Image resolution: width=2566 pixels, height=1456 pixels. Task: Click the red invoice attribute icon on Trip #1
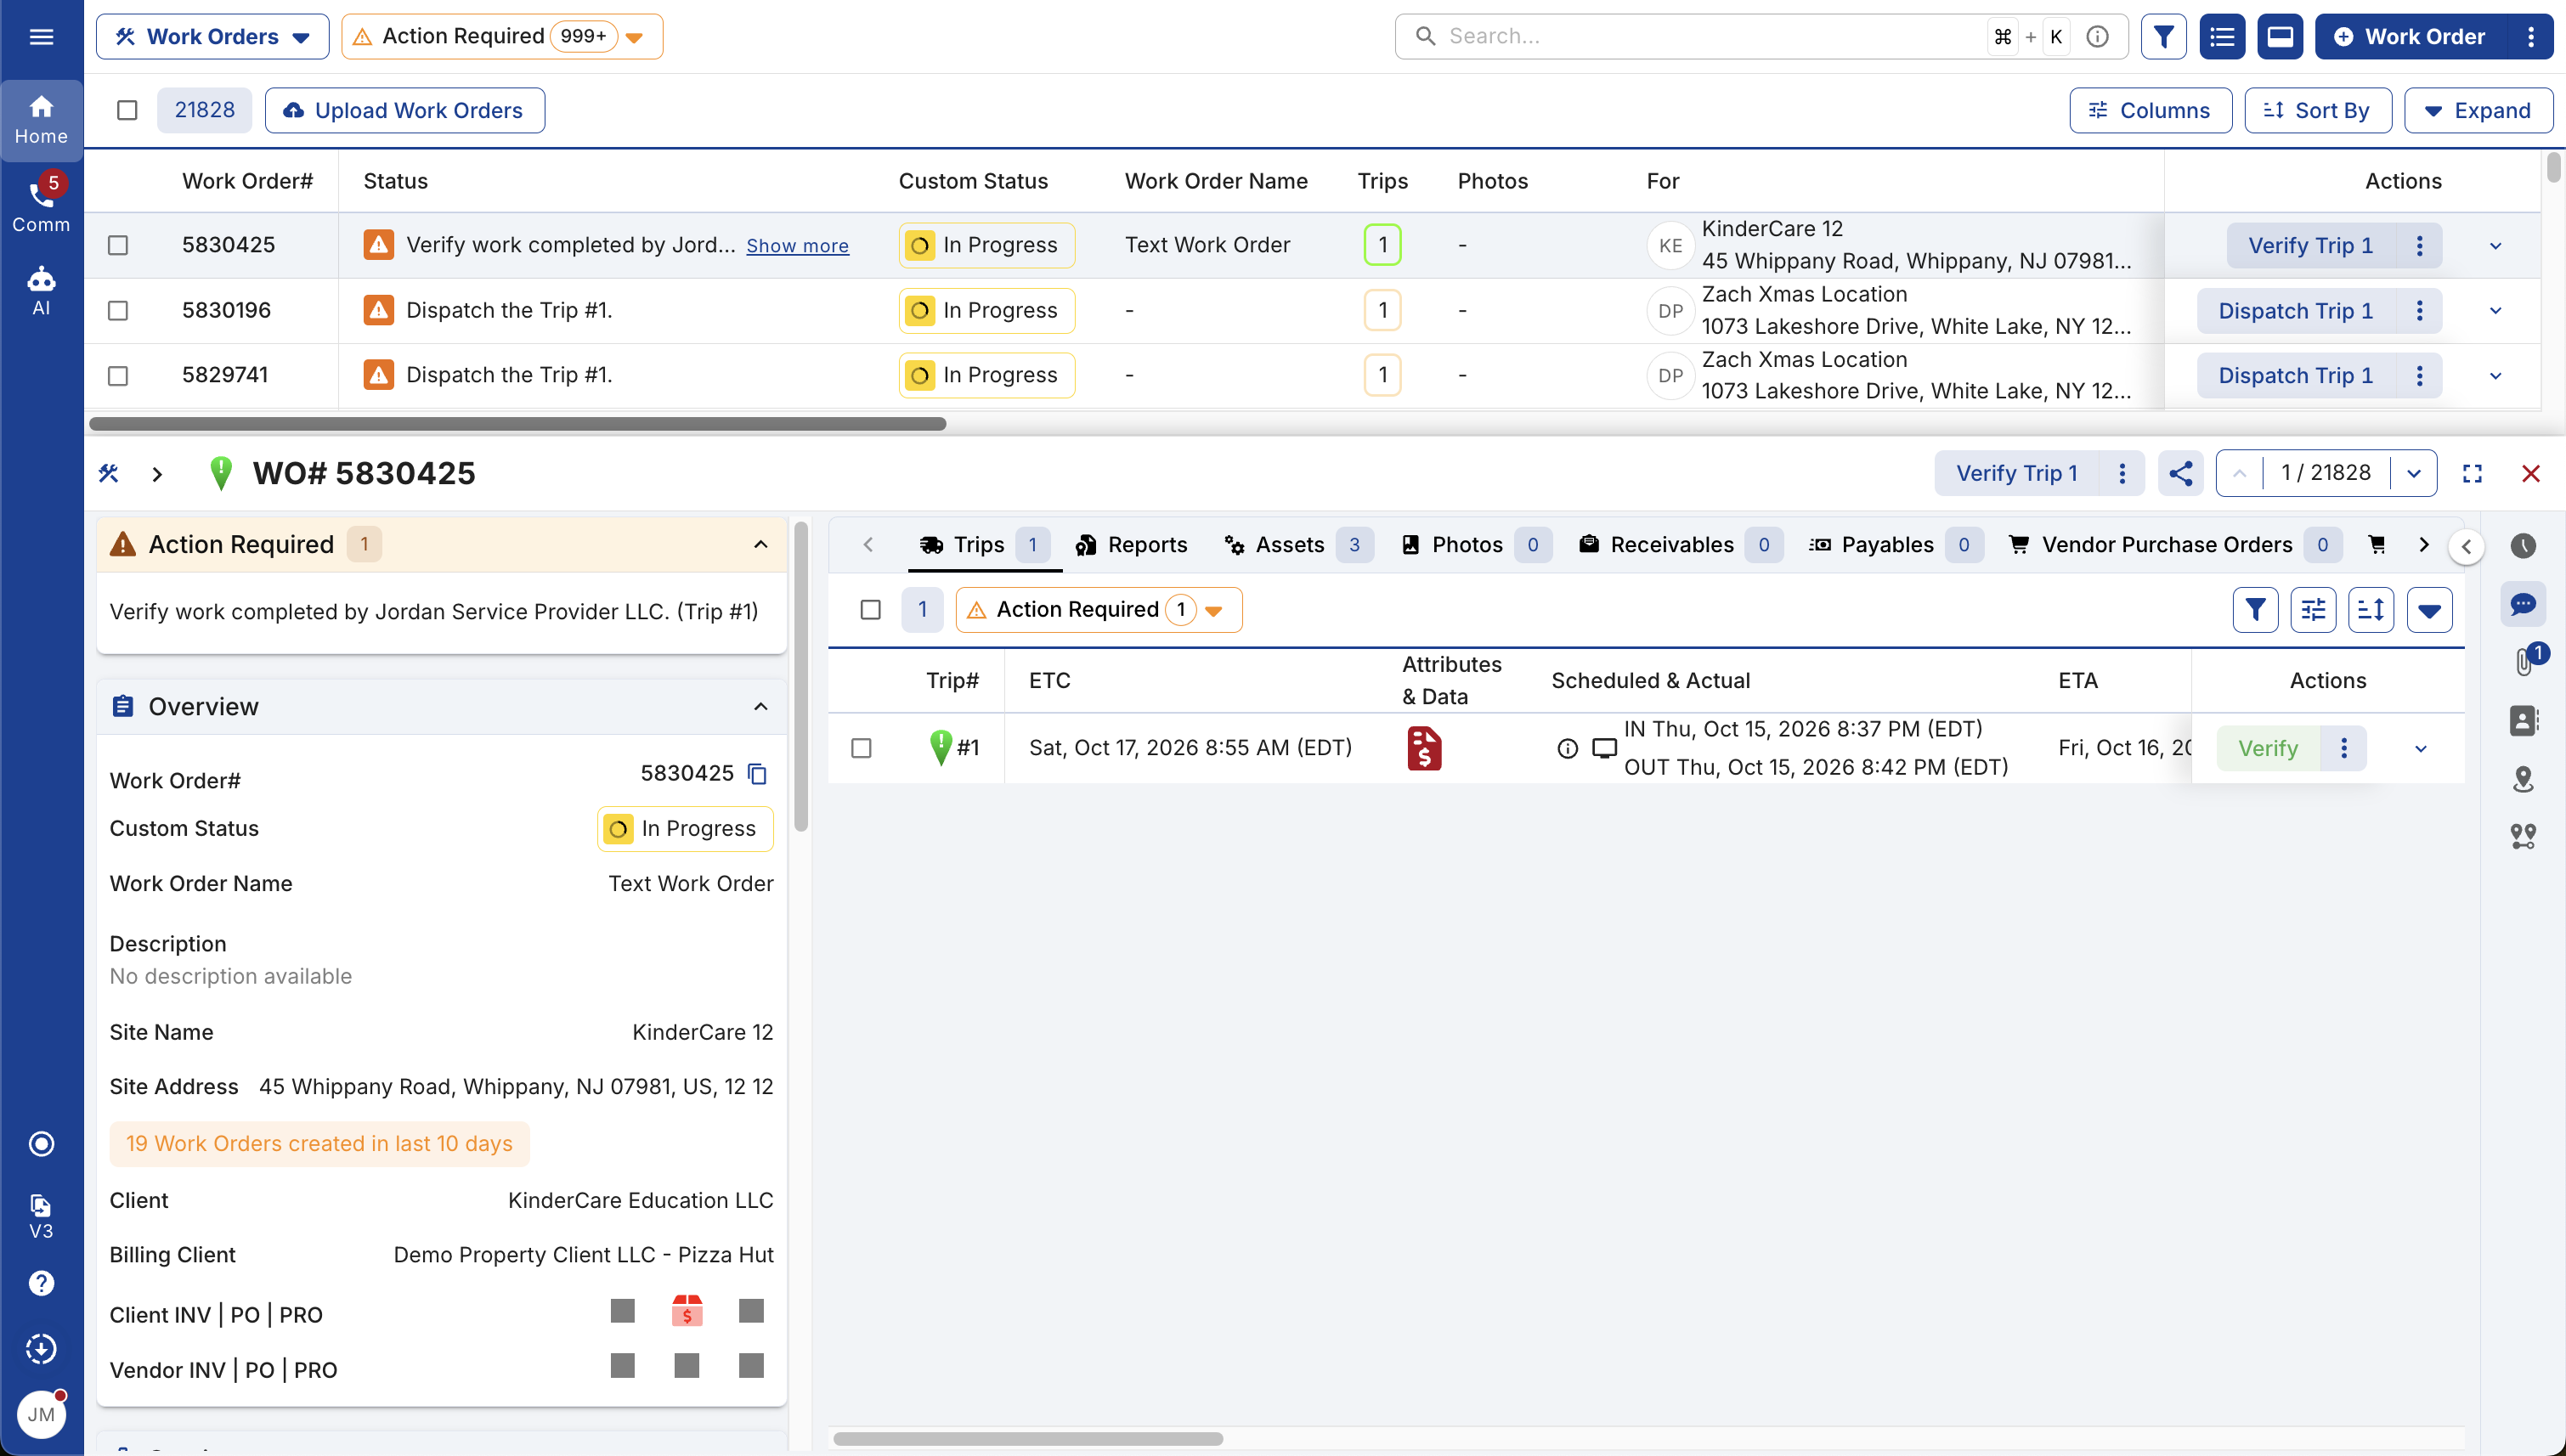(1424, 748)
